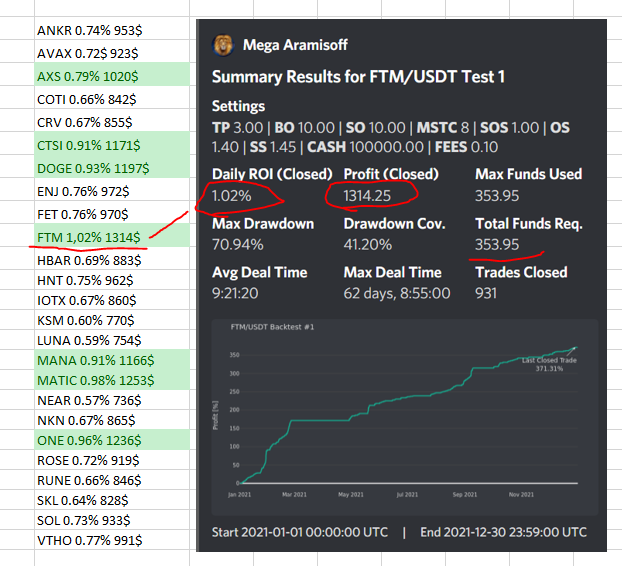Select the VTHO 0.77% 991$ cell
Image resolution: width=622 pixels, height=566 pixels.
112,540
